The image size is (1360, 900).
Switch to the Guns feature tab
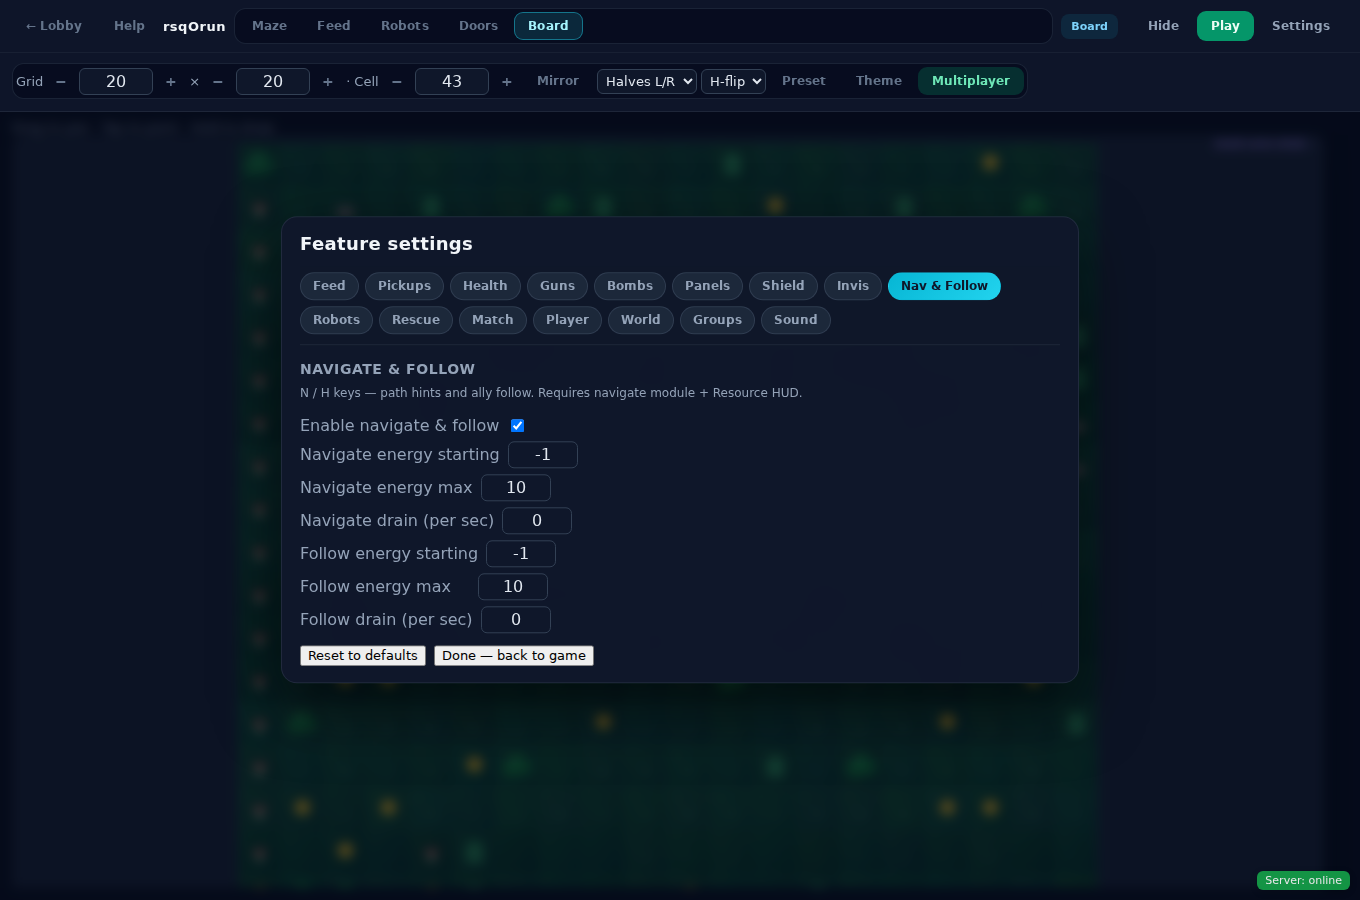(557, 286)
